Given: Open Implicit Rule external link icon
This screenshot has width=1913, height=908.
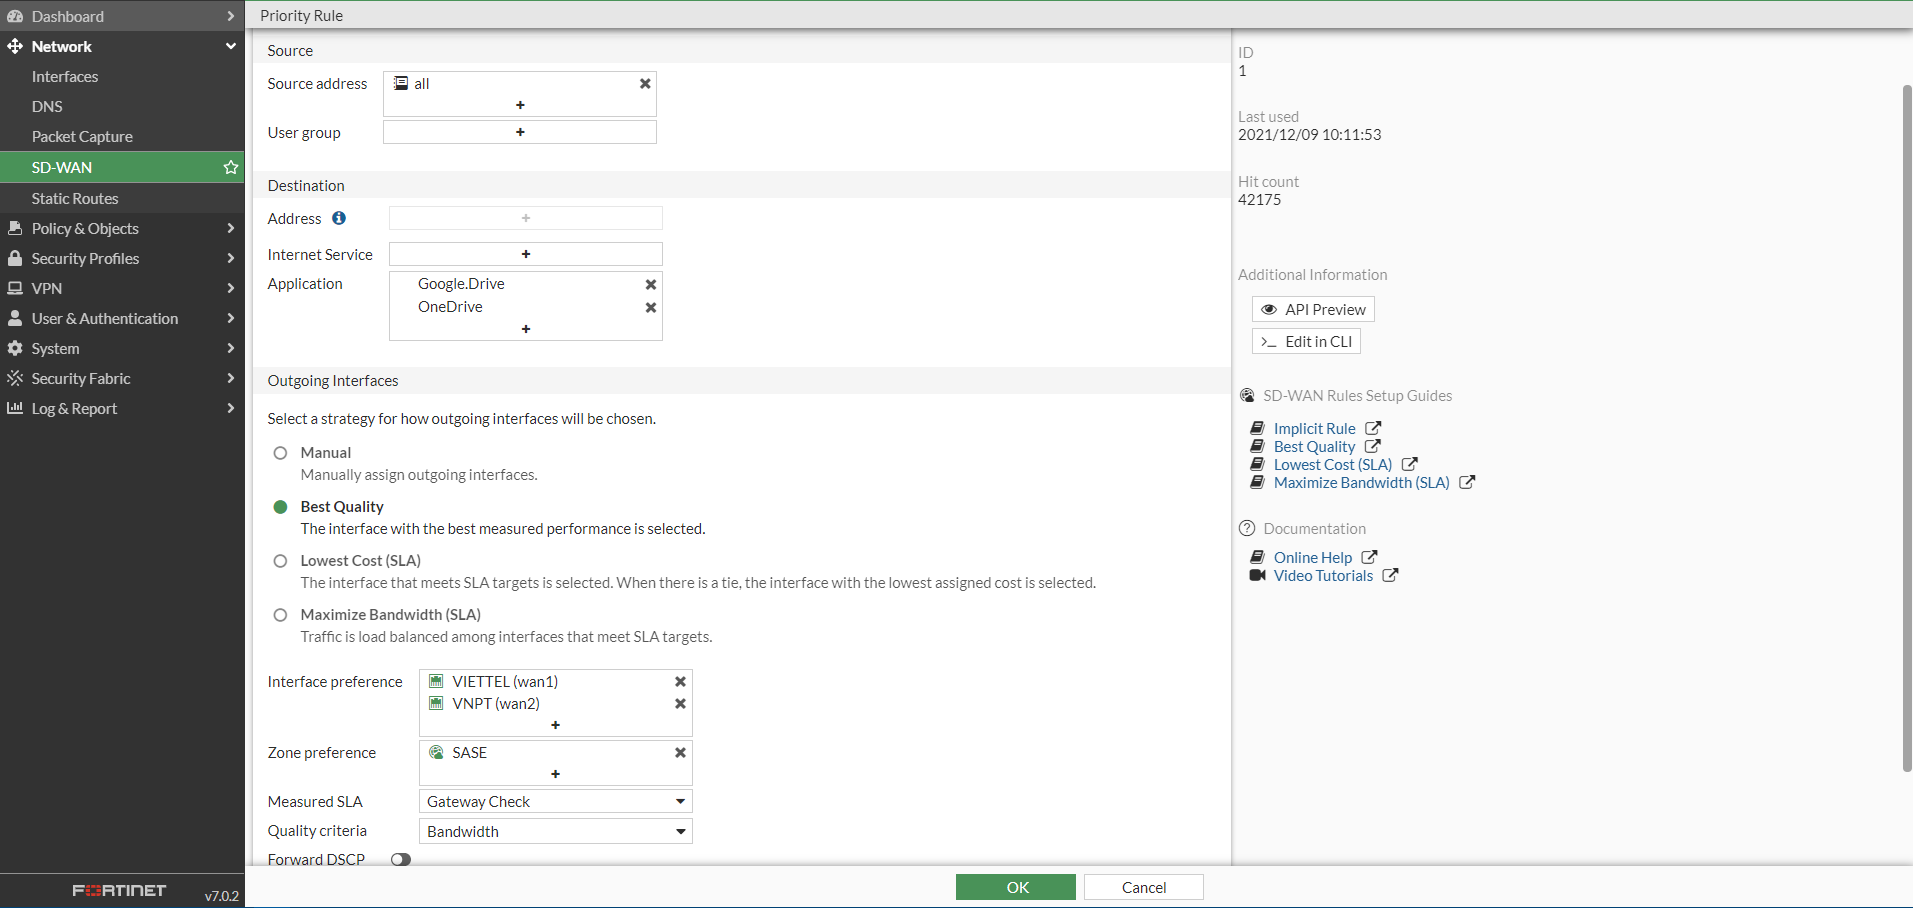Looking at the screenshot, I should pos(1373,428).
